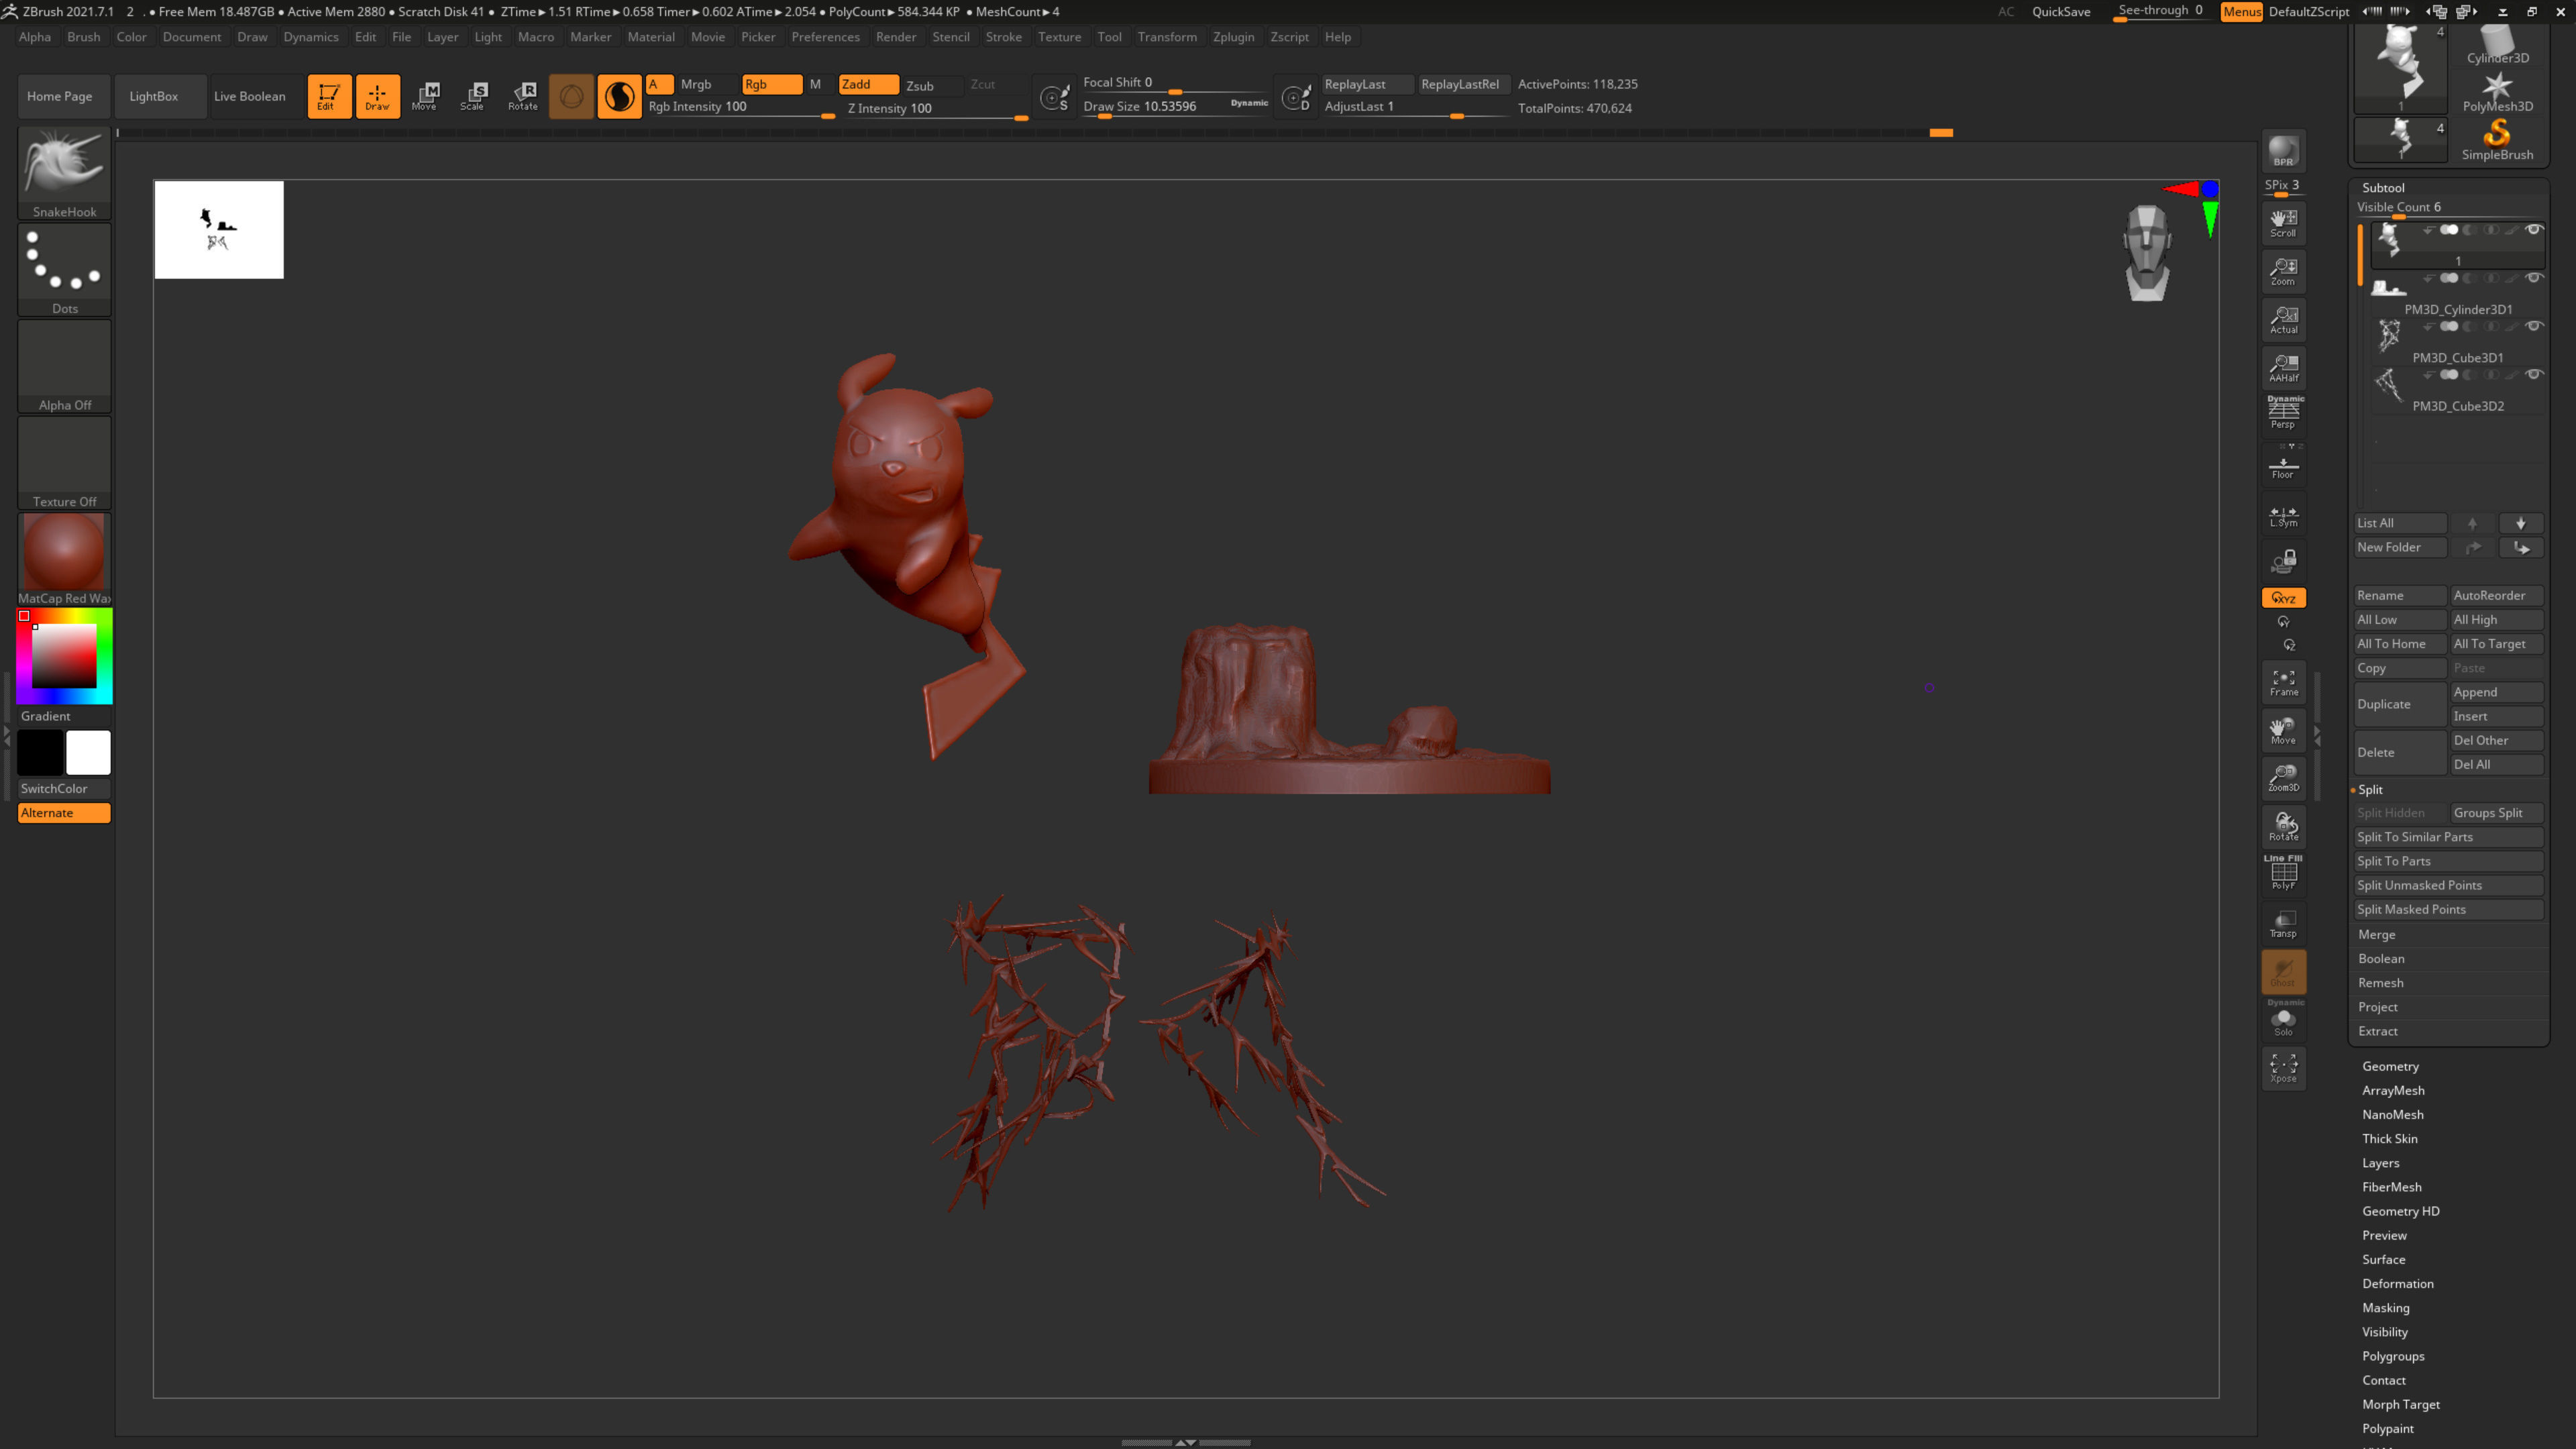The image size is (2576, 1449).
Task: Open the Stroke menu
Action: coord(1003,37)
